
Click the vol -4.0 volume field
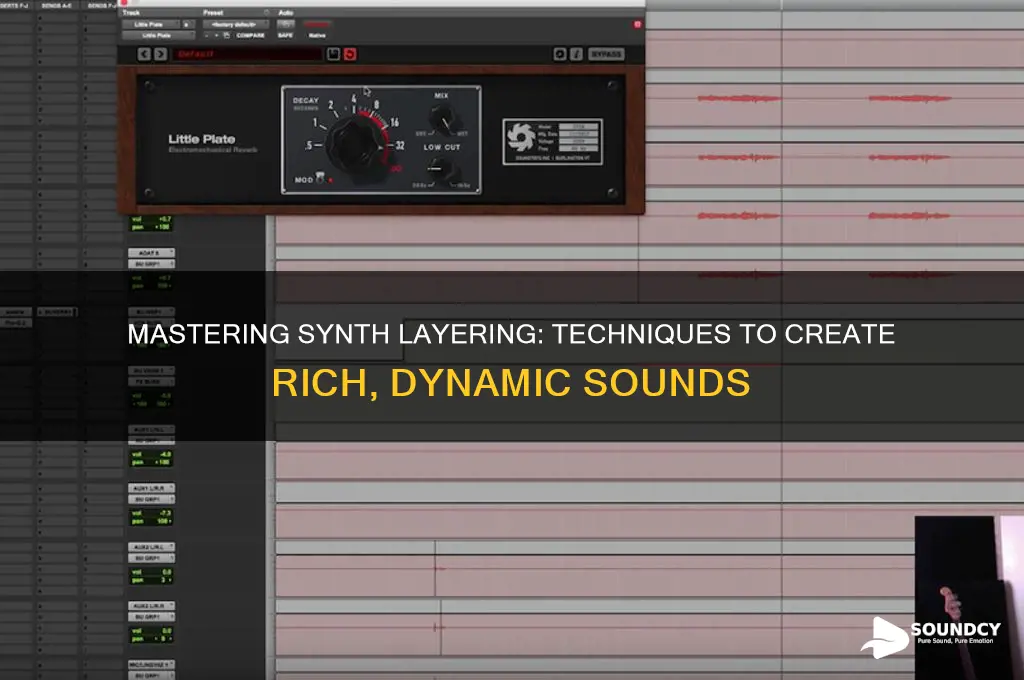click(x=151, y=455)
